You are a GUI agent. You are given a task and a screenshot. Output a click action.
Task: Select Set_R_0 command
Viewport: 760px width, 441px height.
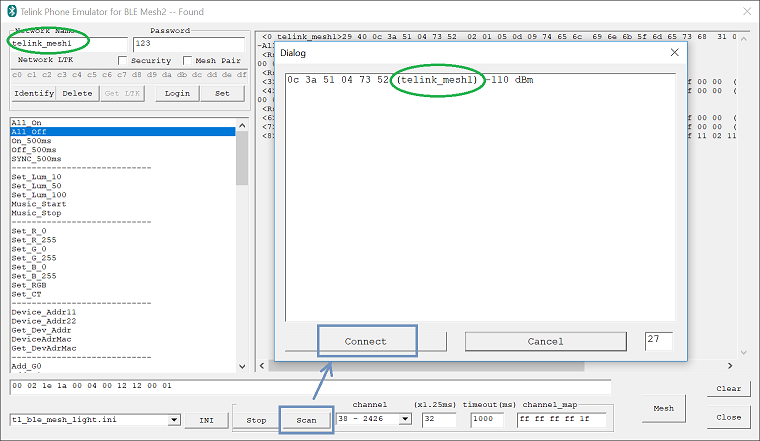tap(123, 231)
